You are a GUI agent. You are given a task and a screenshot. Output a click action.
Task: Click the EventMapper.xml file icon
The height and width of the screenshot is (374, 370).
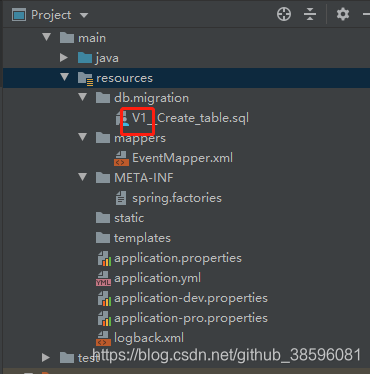click(x=121, y=158)
